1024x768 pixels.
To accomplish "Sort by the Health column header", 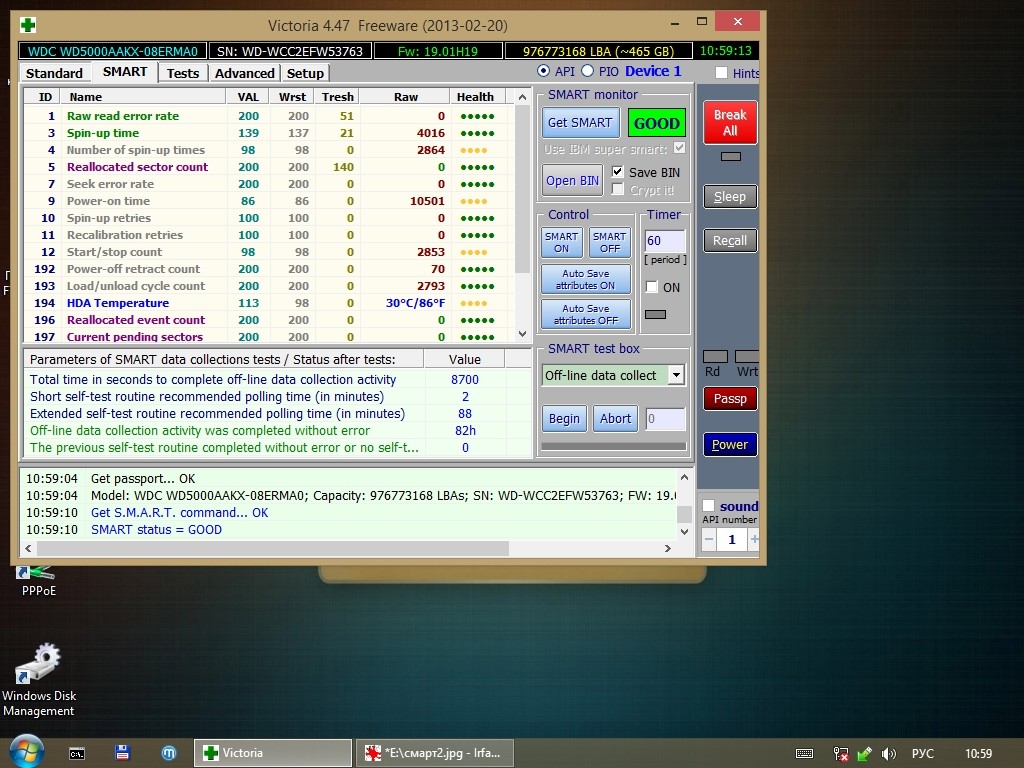I will (x=475, y=97).
